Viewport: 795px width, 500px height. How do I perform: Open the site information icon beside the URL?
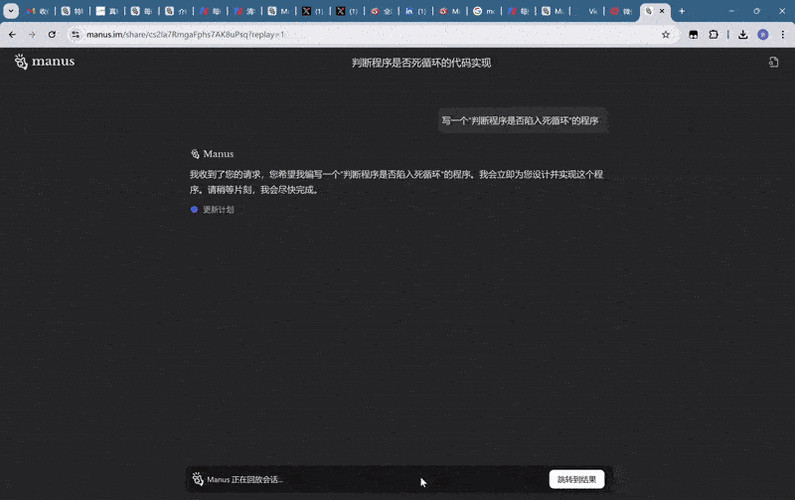pyautogui.click(x=75, y=34)
